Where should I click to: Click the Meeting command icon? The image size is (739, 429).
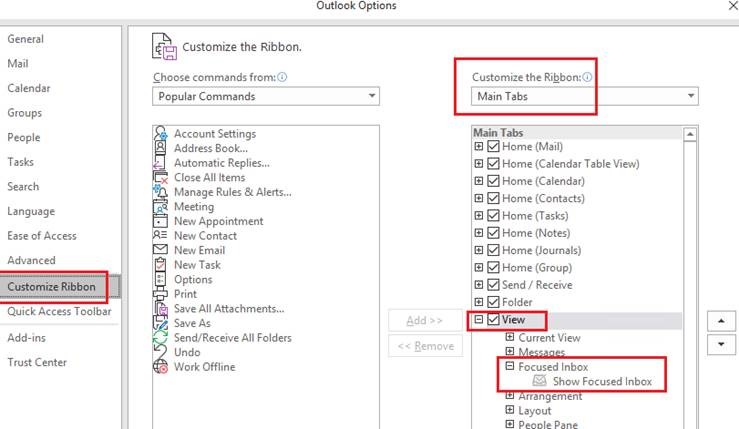pos(160,206)
